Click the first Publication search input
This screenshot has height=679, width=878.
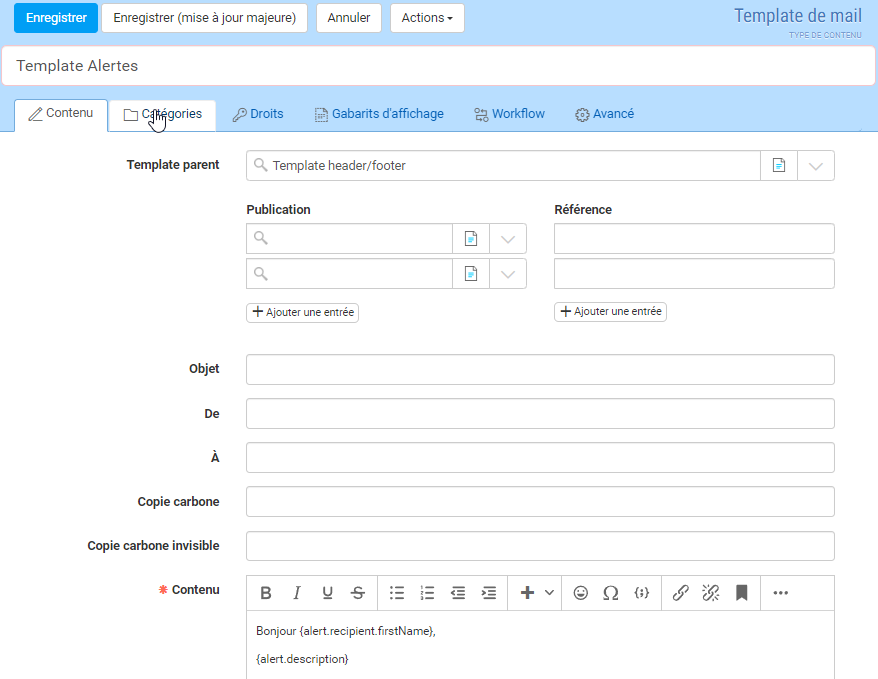[x=349, y=239]
